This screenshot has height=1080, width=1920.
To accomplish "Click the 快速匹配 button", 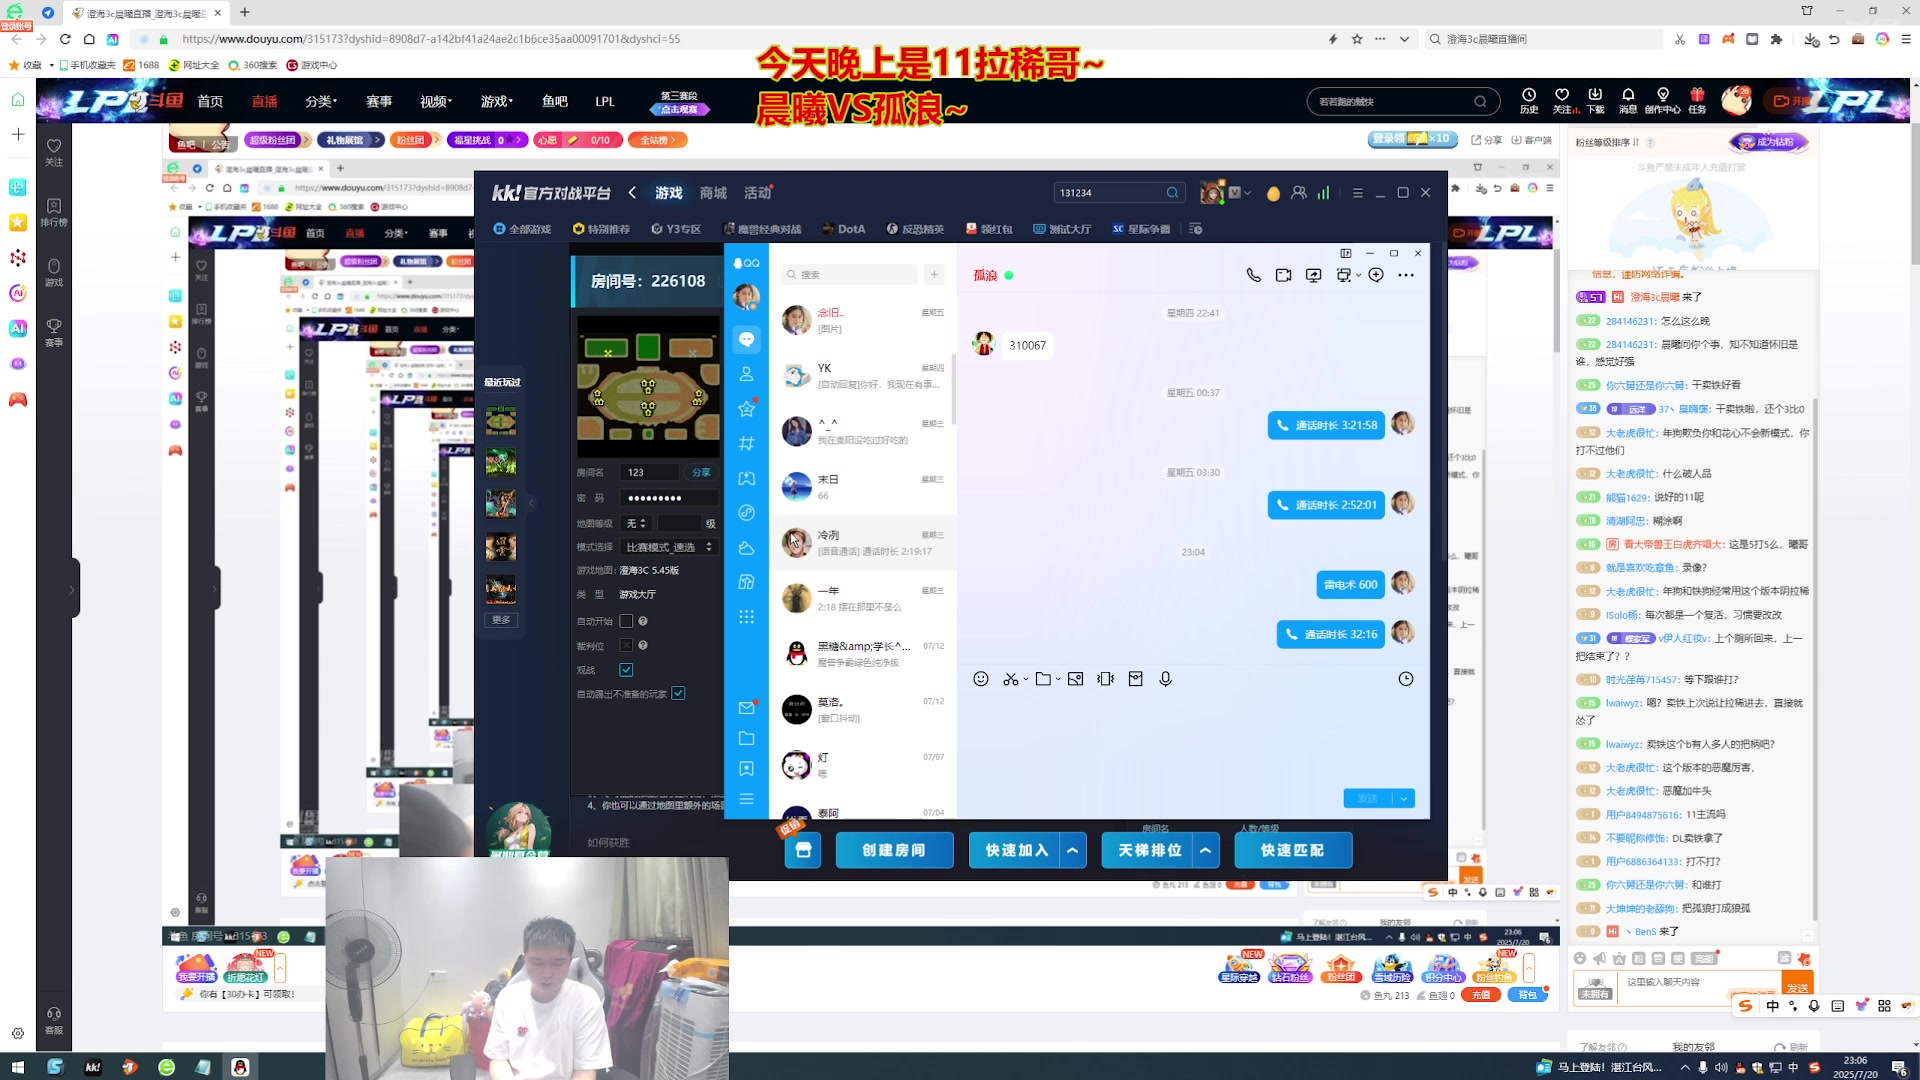I will (x=1293, y=850).
